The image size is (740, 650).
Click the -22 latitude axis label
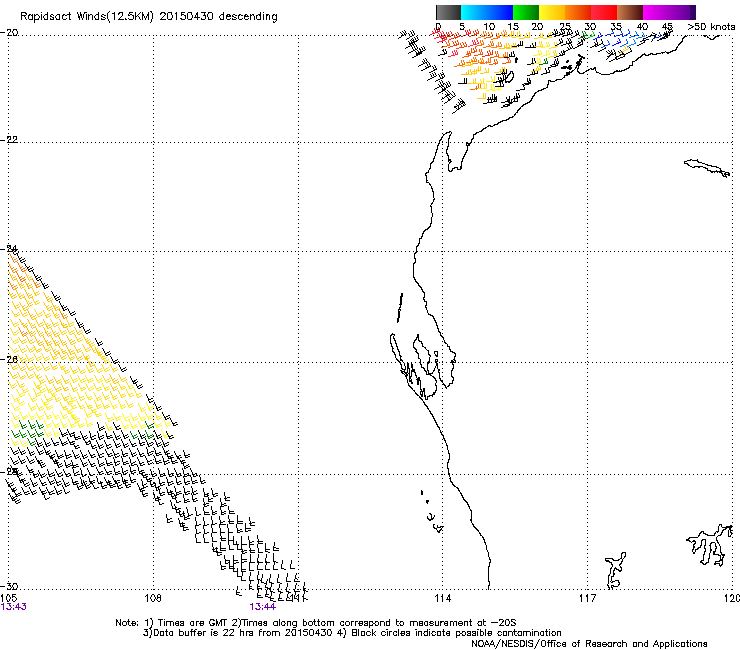(9, 140)
